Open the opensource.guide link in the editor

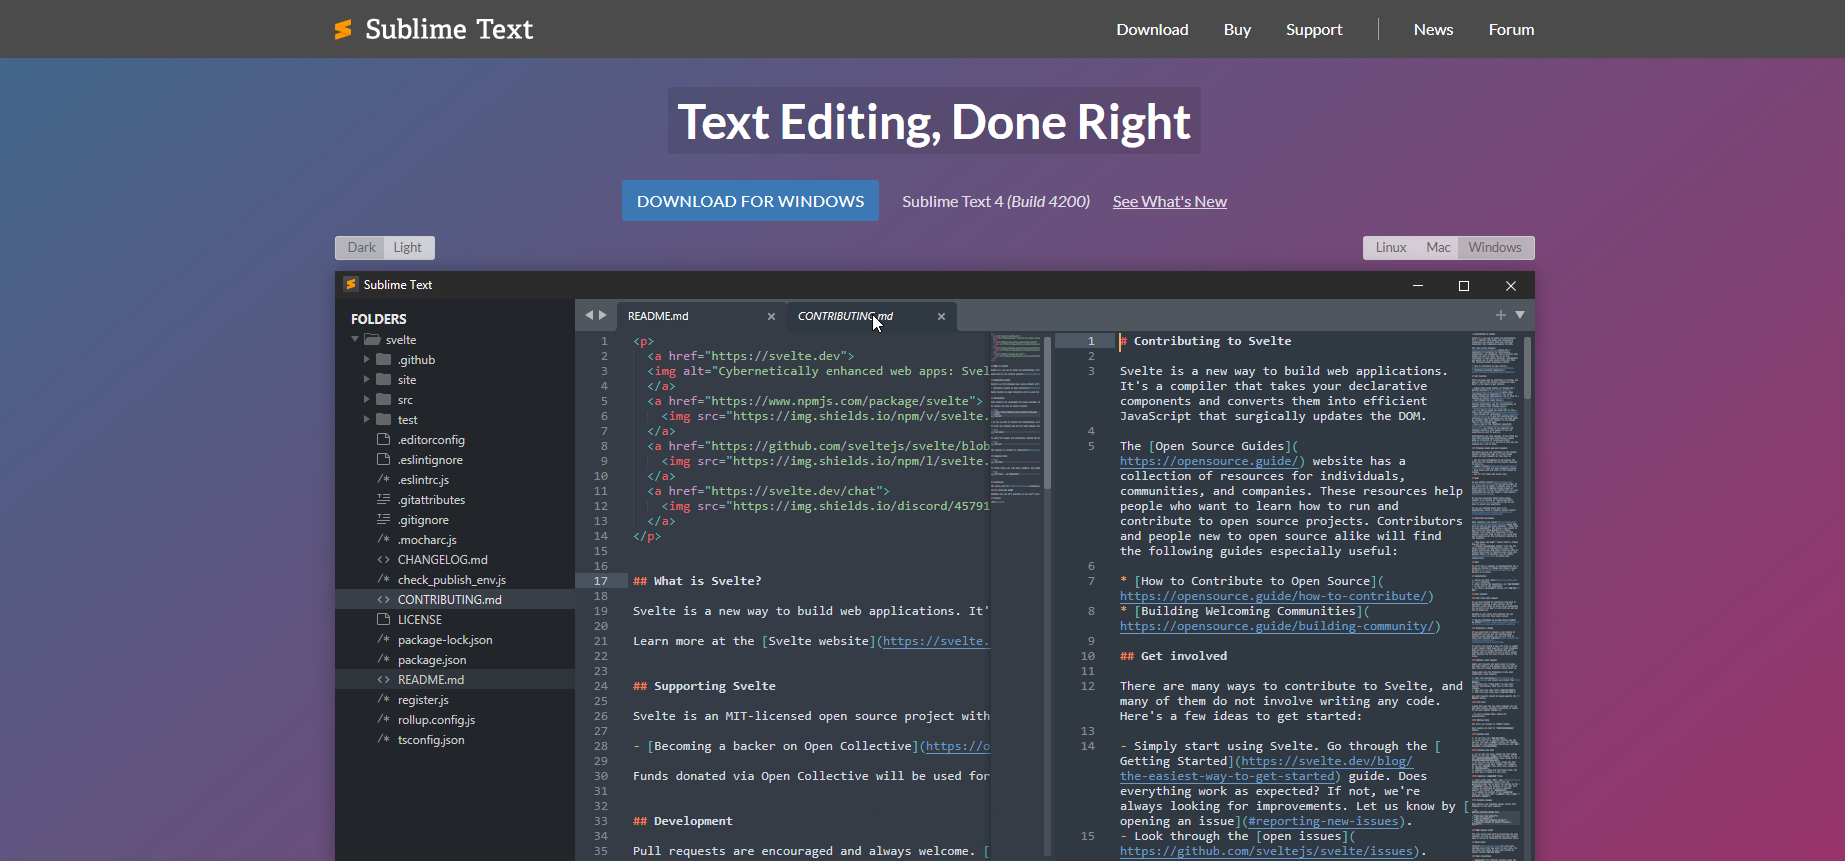coord(1212,461)
